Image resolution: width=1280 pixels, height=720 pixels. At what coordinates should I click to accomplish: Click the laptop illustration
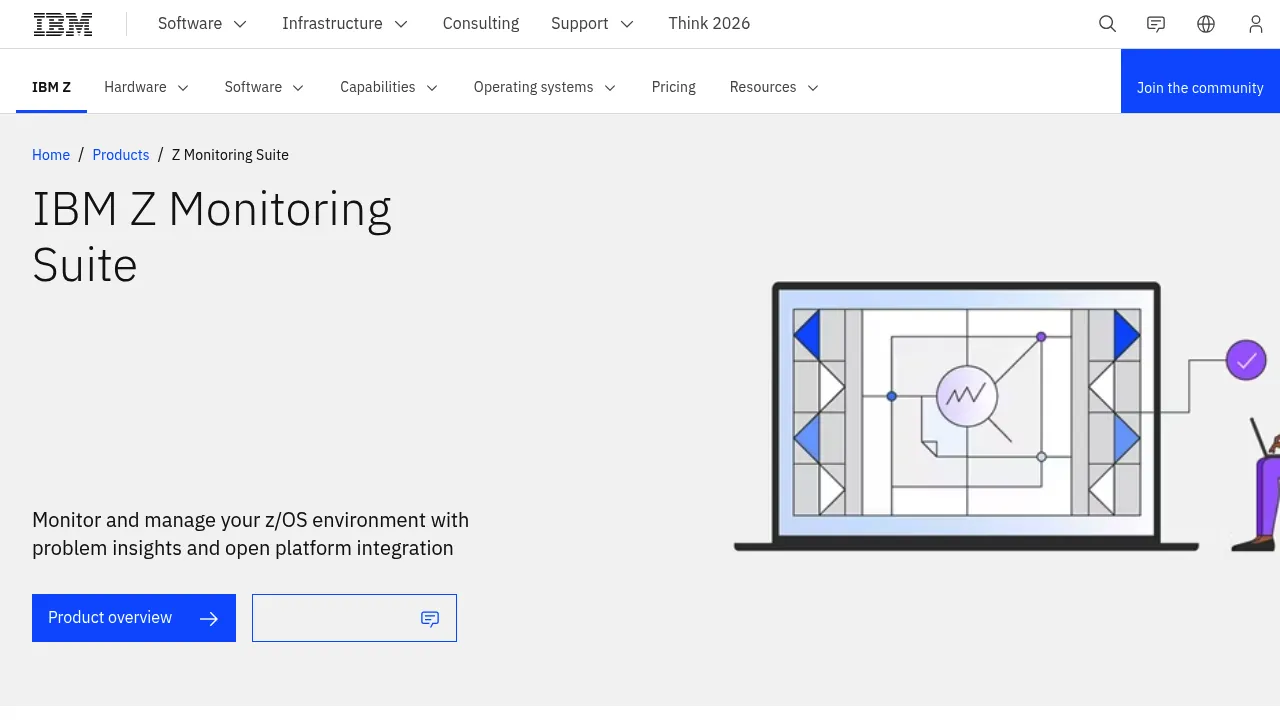click(966, 416)
